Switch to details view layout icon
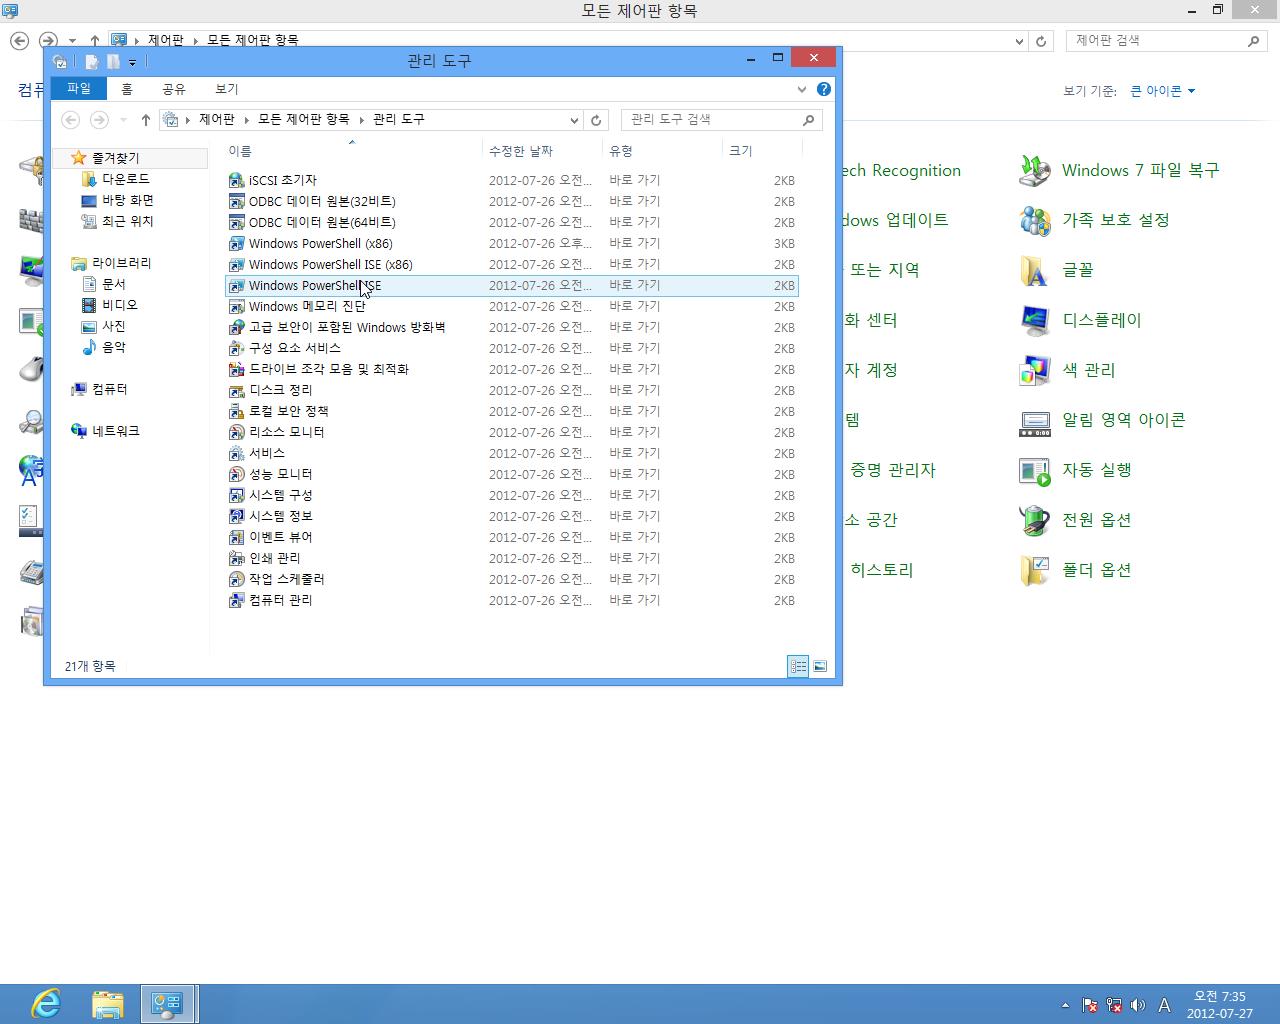Screen dimensions: 1280x1024 click(x=798, y=666)
